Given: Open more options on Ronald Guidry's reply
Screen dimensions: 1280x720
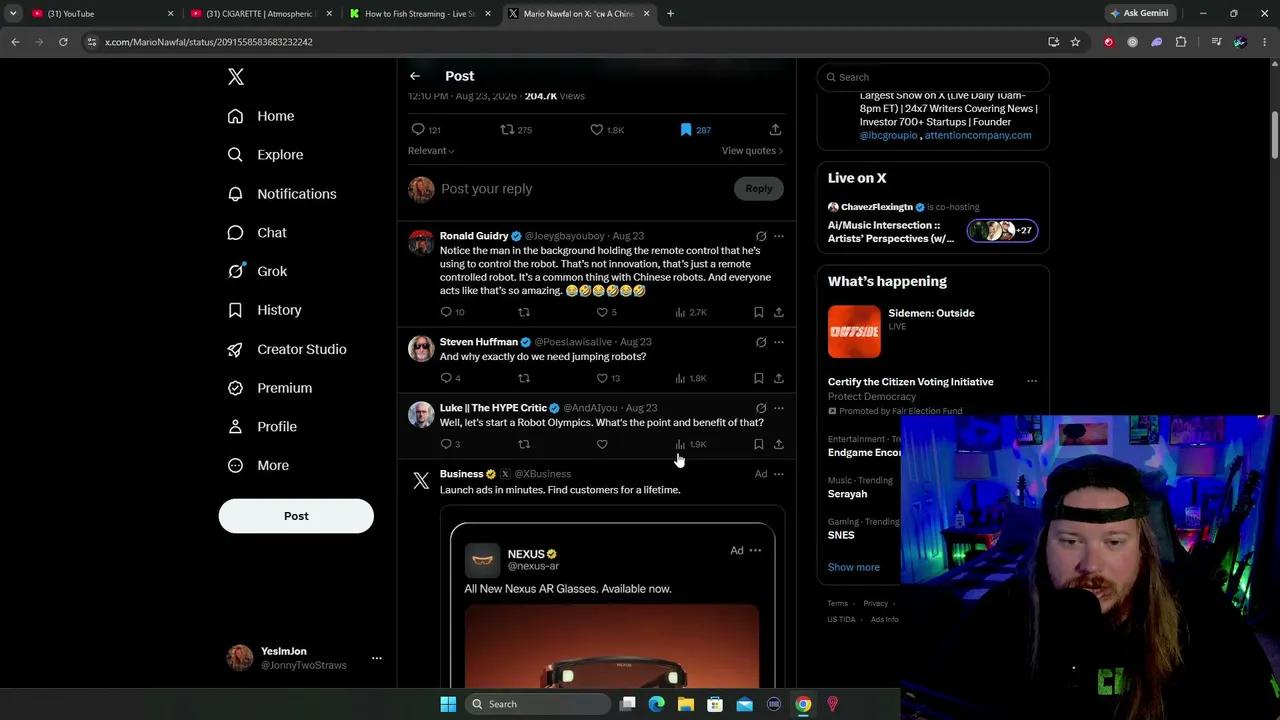Looking at the screenshot, I should click(x=779, y=237).
